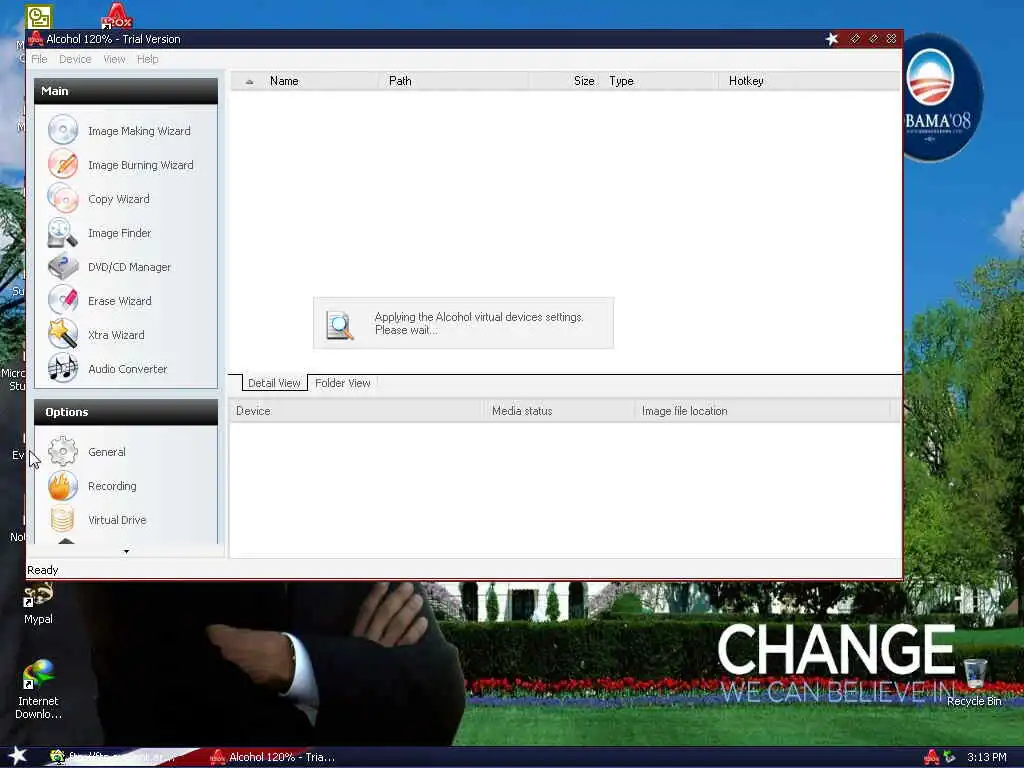Click the down arrow below Options panel
The width and height of the screenshot is (1024, 768).
point(126,551)
